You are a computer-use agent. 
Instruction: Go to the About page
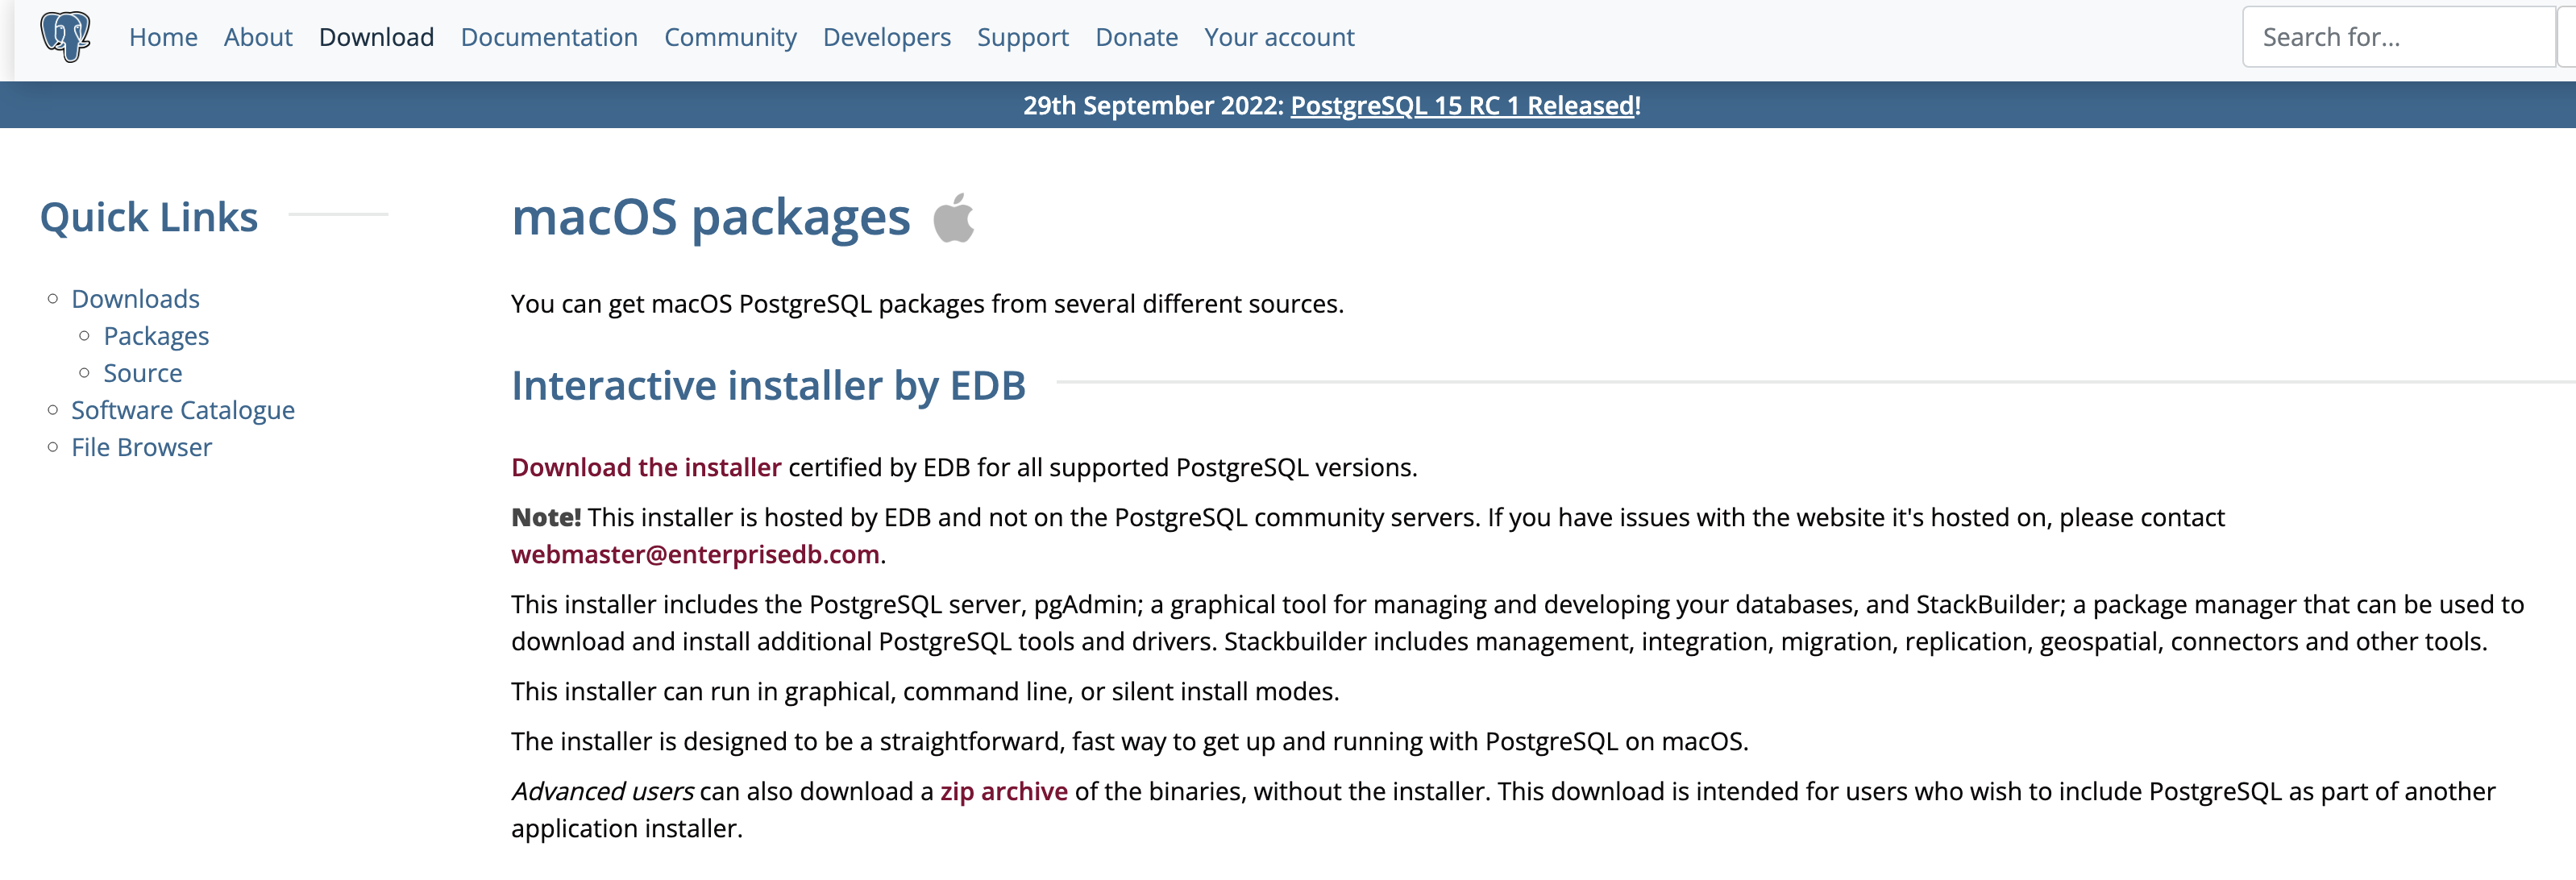tap(258, 37)
